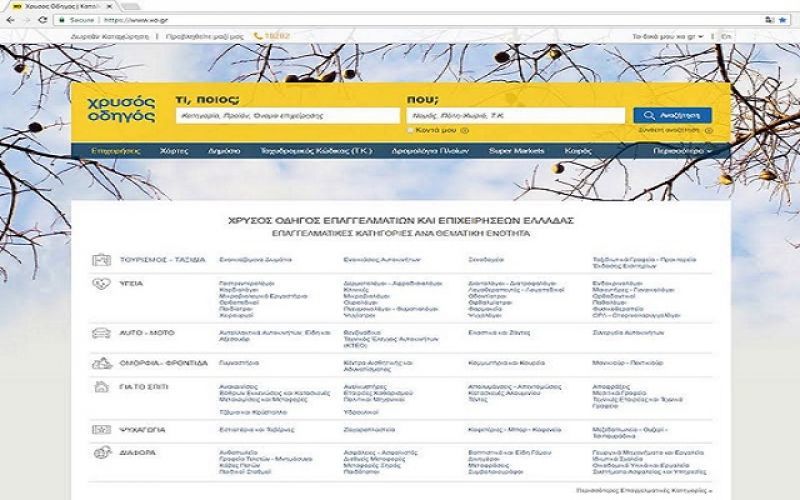
Task: Click the browser forward arrow
Action: (x=27, y=20)
